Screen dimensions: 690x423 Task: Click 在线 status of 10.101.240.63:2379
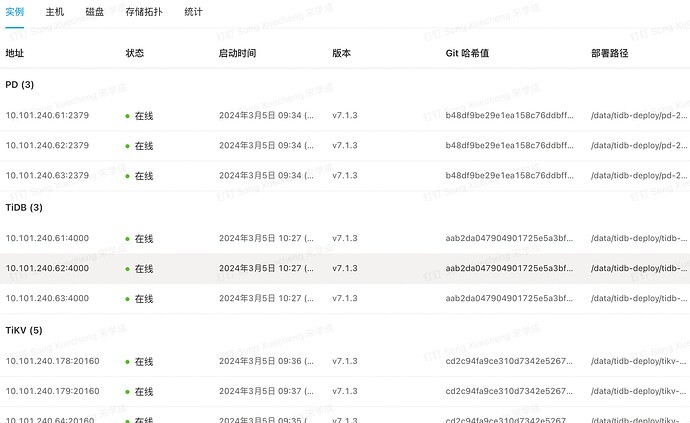[x=139, y=176]
